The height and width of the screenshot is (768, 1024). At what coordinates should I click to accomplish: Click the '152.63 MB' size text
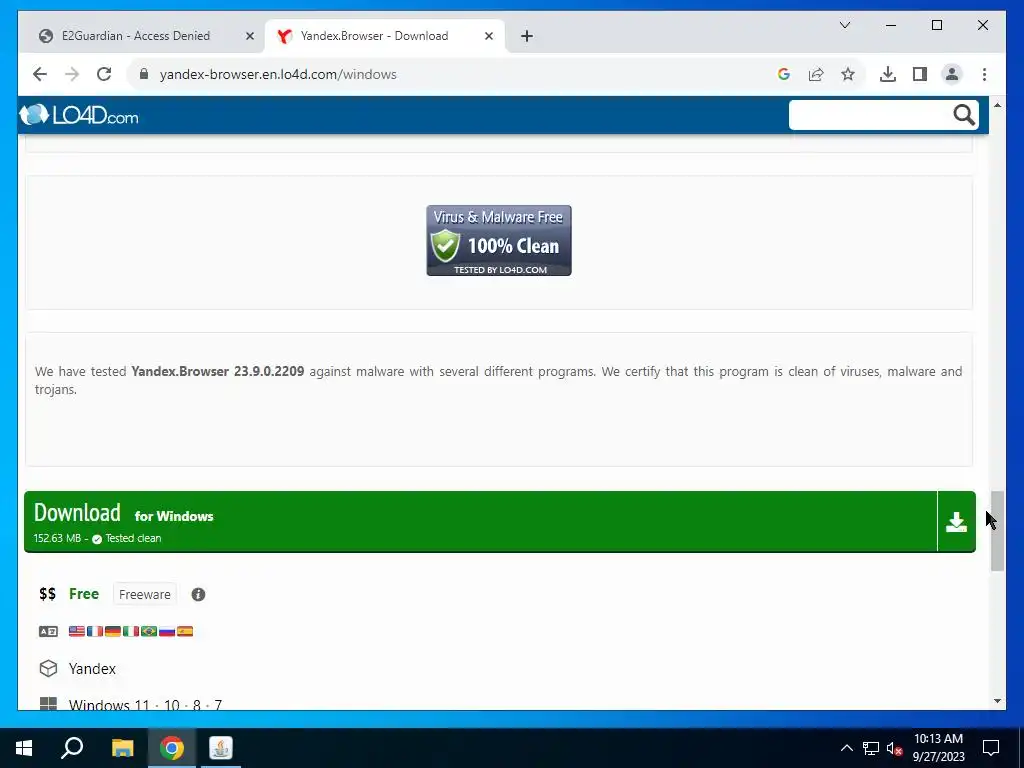57,539
